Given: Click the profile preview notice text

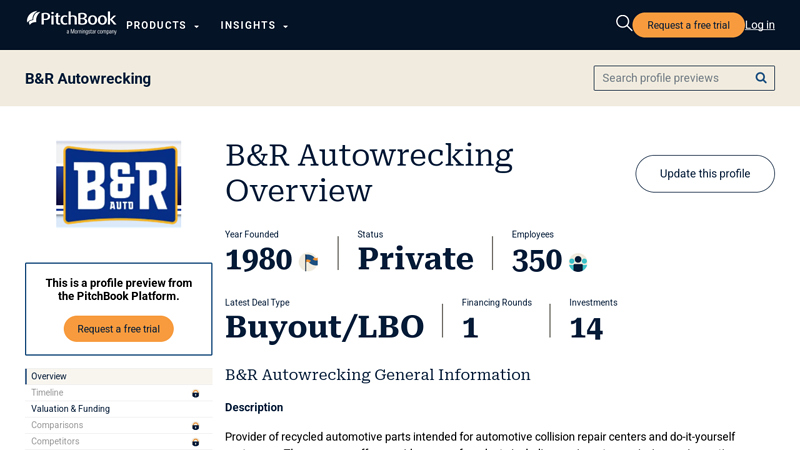Looking at the screenshot, I should (119, 289).
